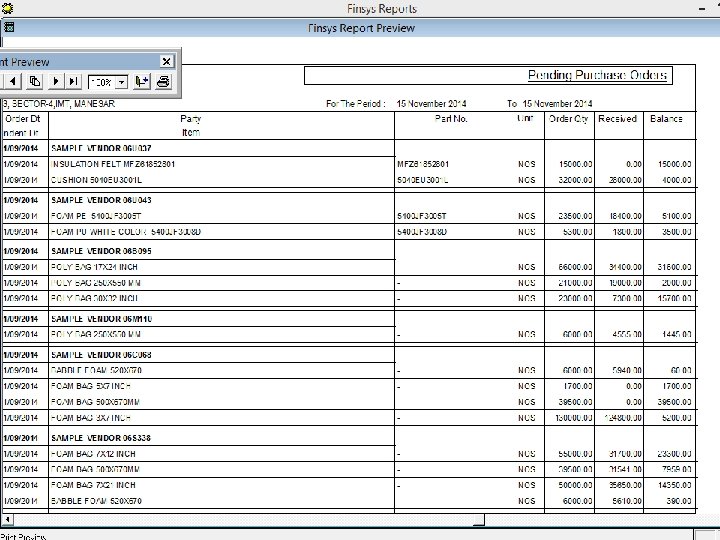This screenshot has width=720, height=540.
Task: Click the Party column header
Action: pyautogui.click(x=191, y=118)
